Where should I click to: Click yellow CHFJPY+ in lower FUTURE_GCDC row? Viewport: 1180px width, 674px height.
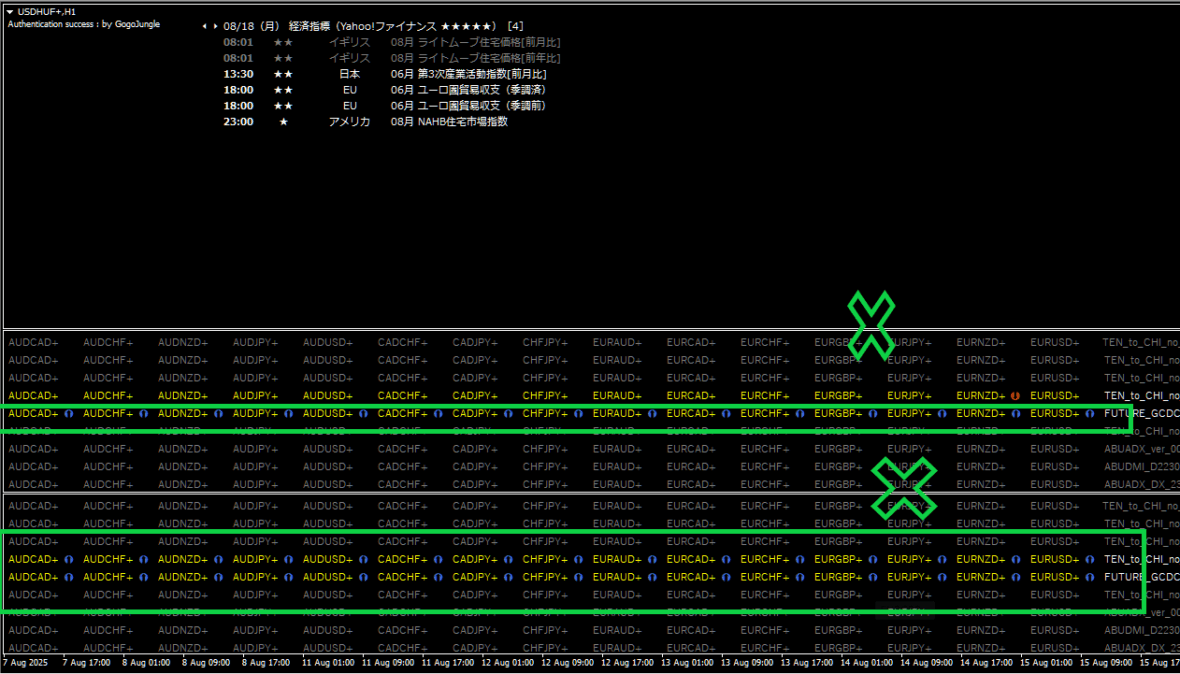pyautogui.click(x=546, y=577)
